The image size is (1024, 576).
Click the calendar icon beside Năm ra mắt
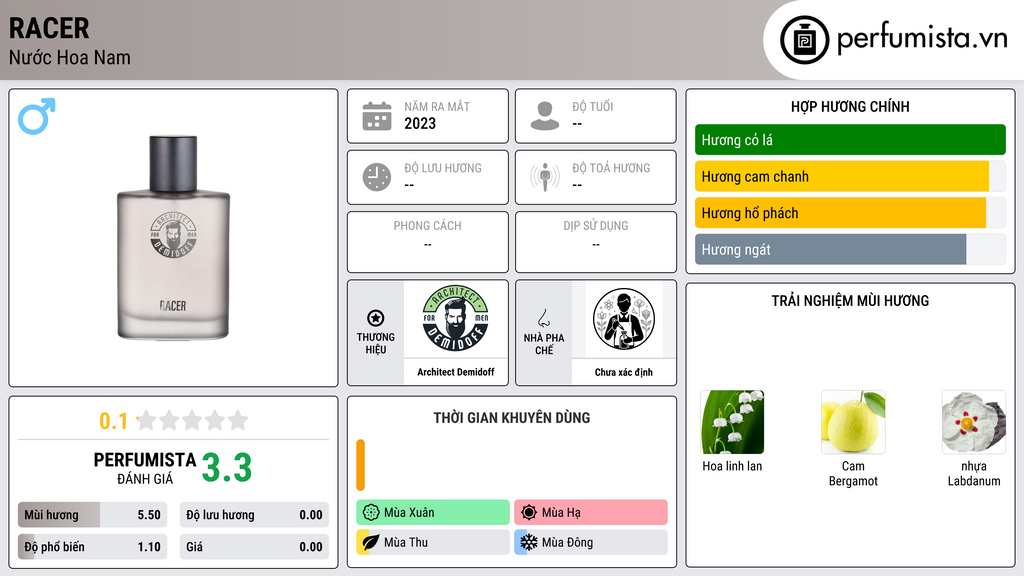(x=377, y=116)
